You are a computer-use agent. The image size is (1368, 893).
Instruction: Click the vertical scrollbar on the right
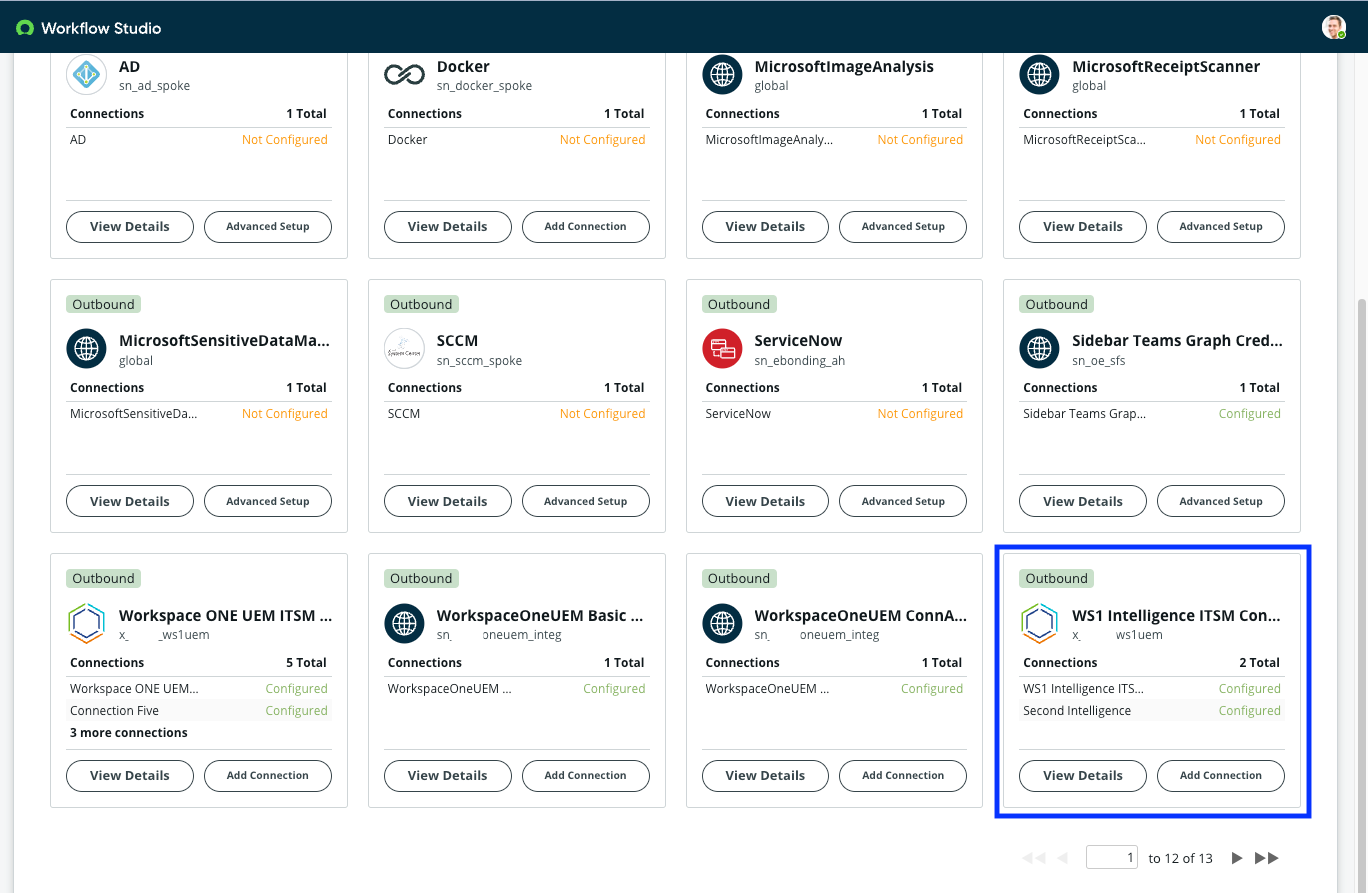(x=1361, y=500)
